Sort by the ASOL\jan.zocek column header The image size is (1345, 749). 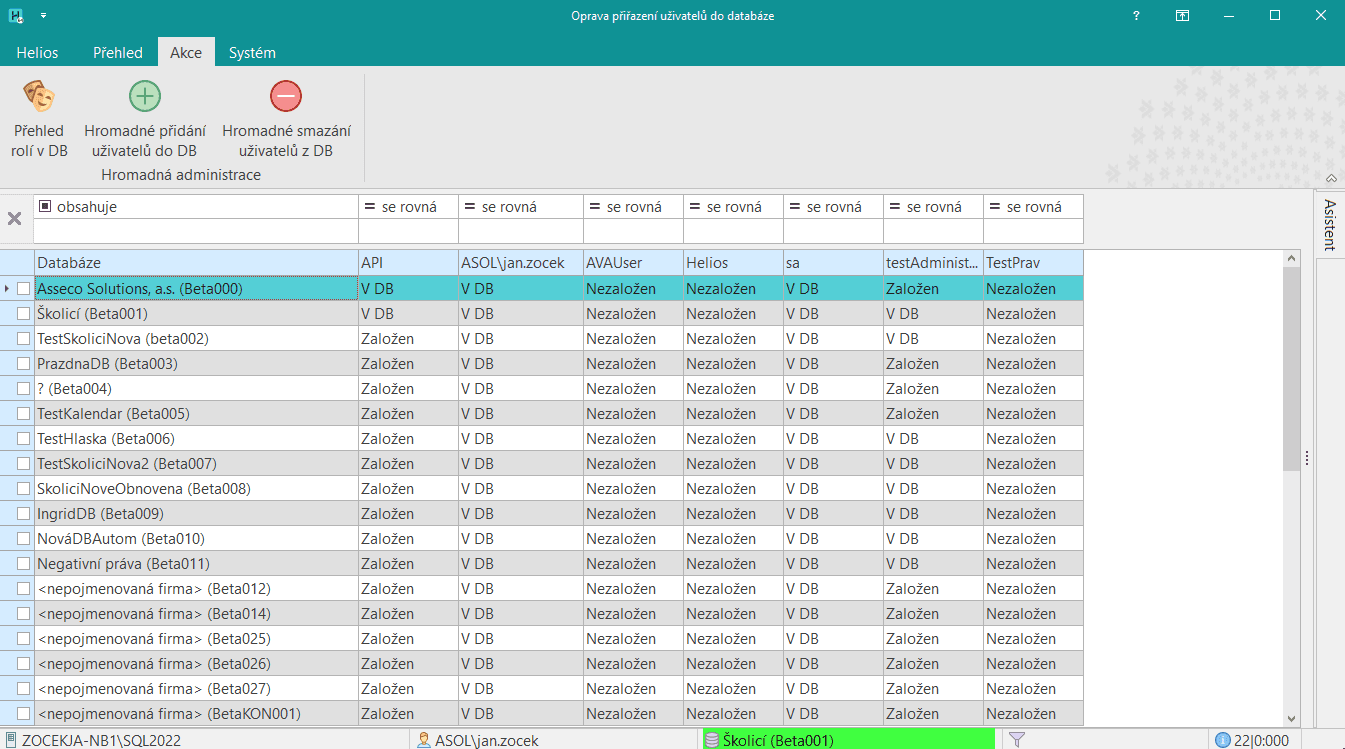521,263
